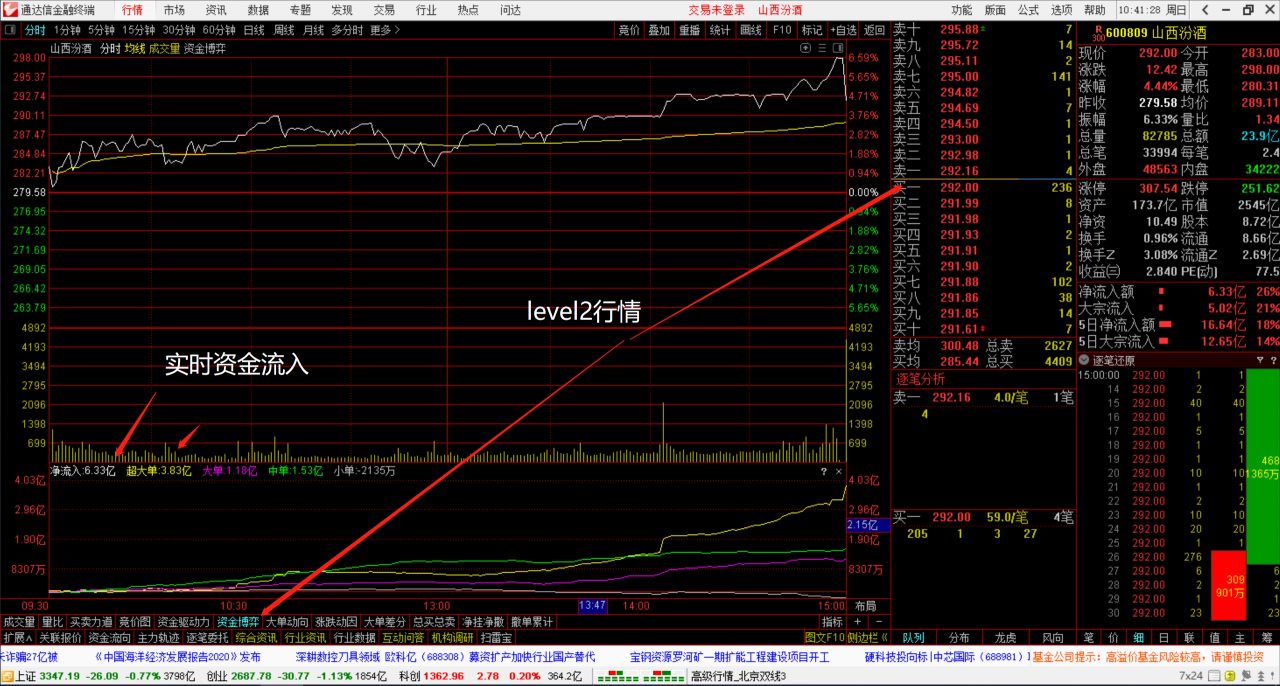Screen dimensions: 1280x686
Task: Close the 资金博弈 indicator panel
Action: [x=838, y=471]
